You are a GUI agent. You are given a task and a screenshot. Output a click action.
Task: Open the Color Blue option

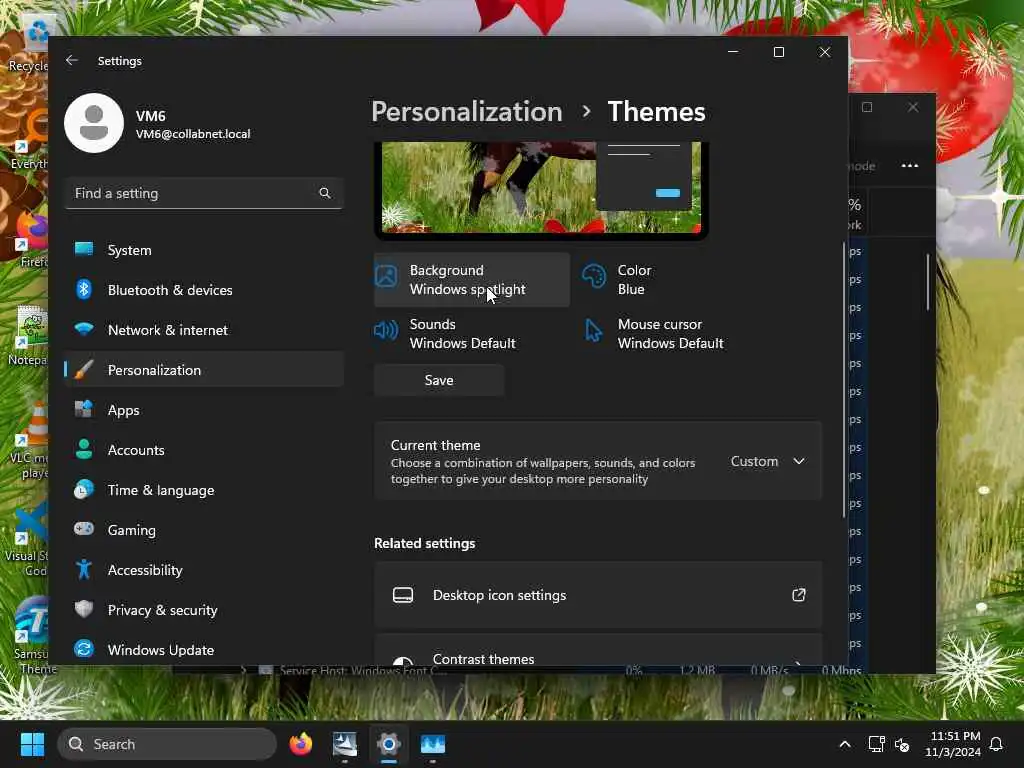pyautogui.click(x=679, y=280)
